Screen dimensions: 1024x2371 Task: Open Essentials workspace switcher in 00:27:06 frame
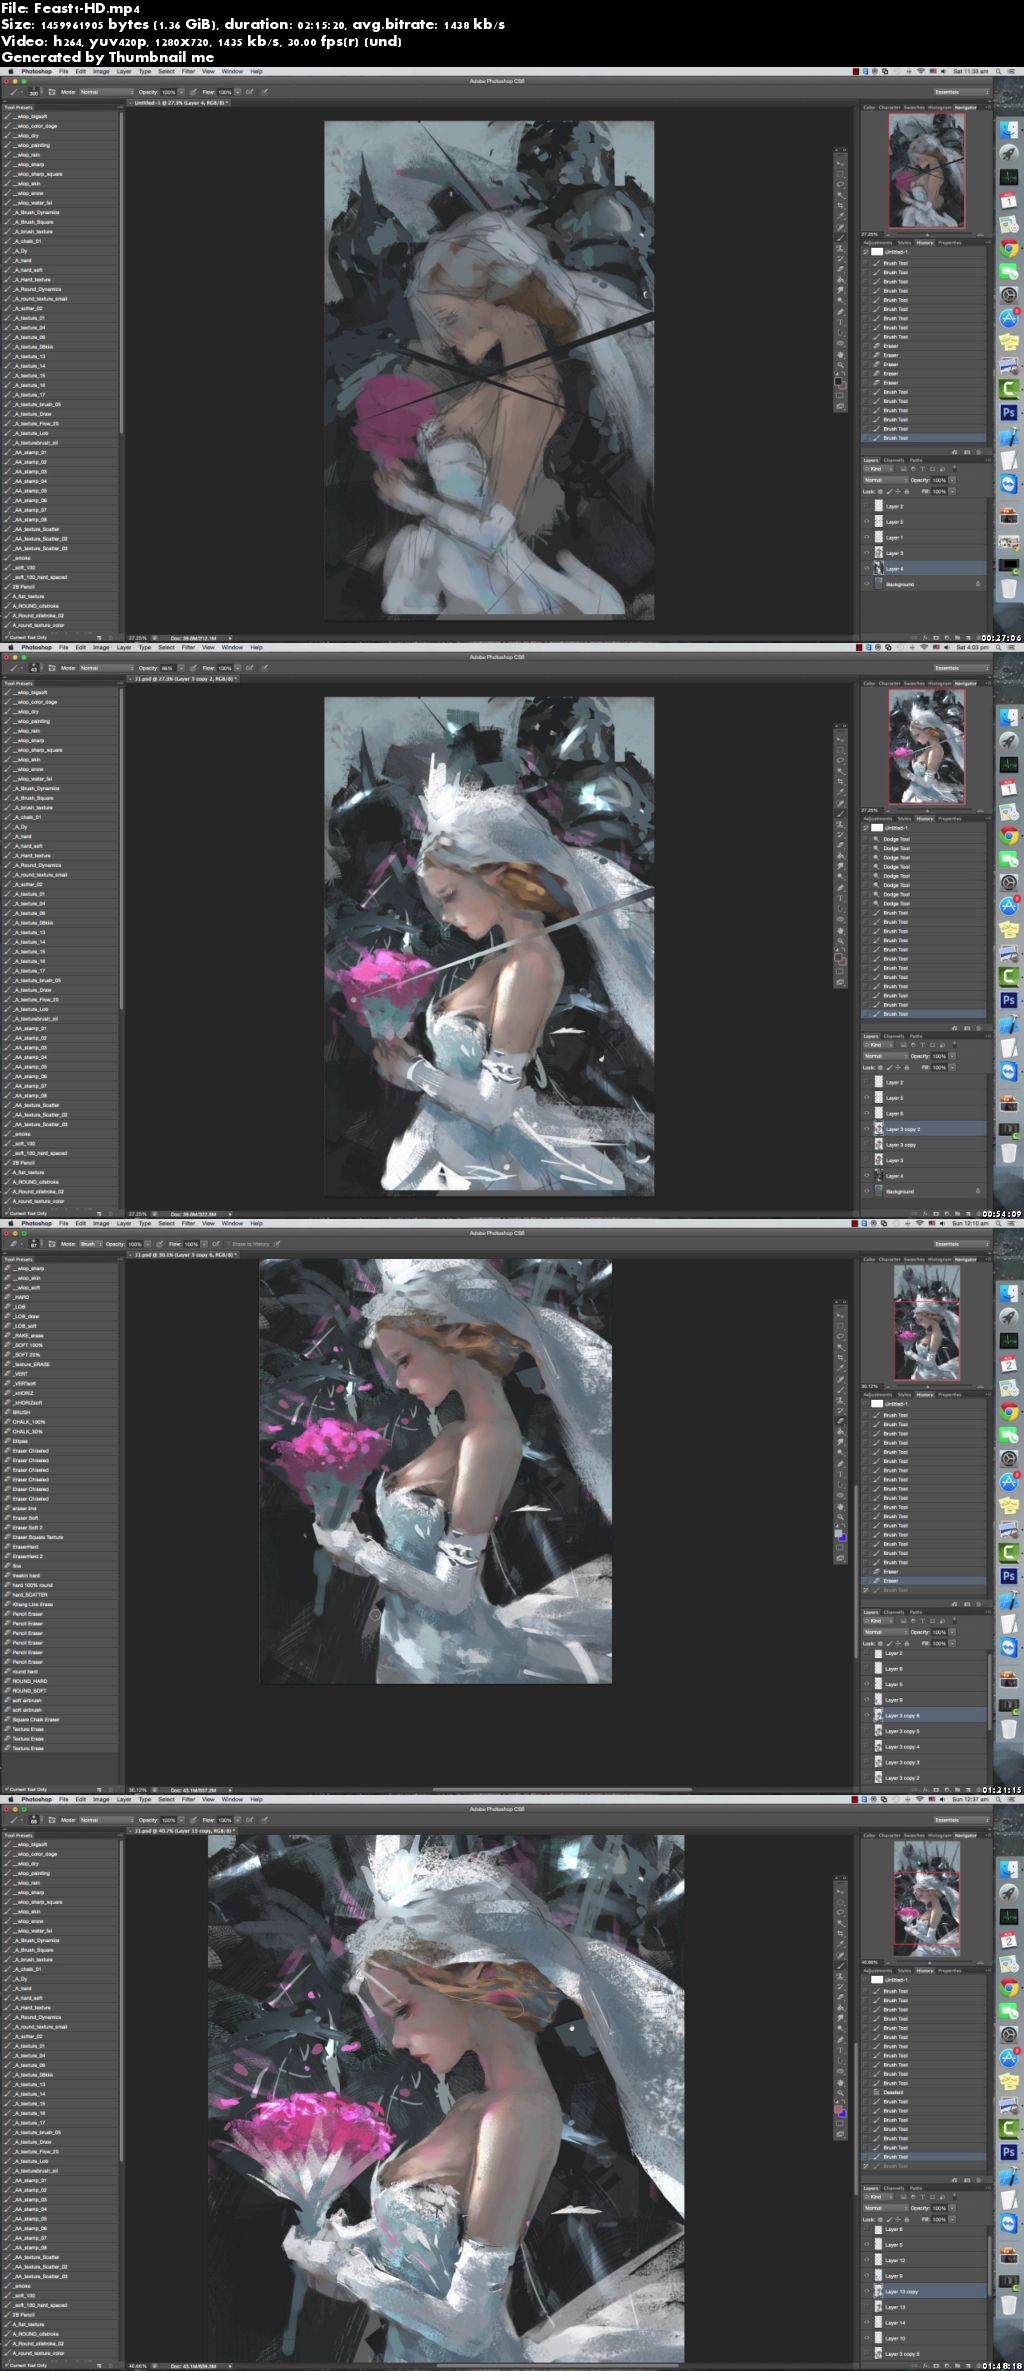point(961,92)
